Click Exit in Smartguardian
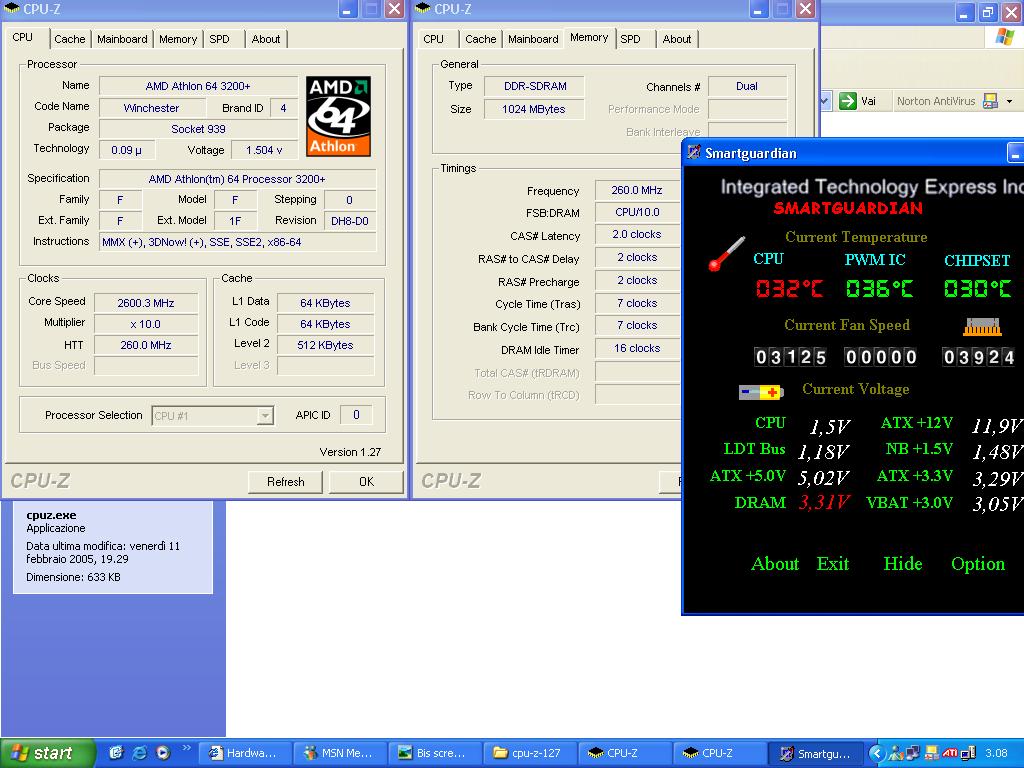The image size is (1024, 768). [833, 564]
